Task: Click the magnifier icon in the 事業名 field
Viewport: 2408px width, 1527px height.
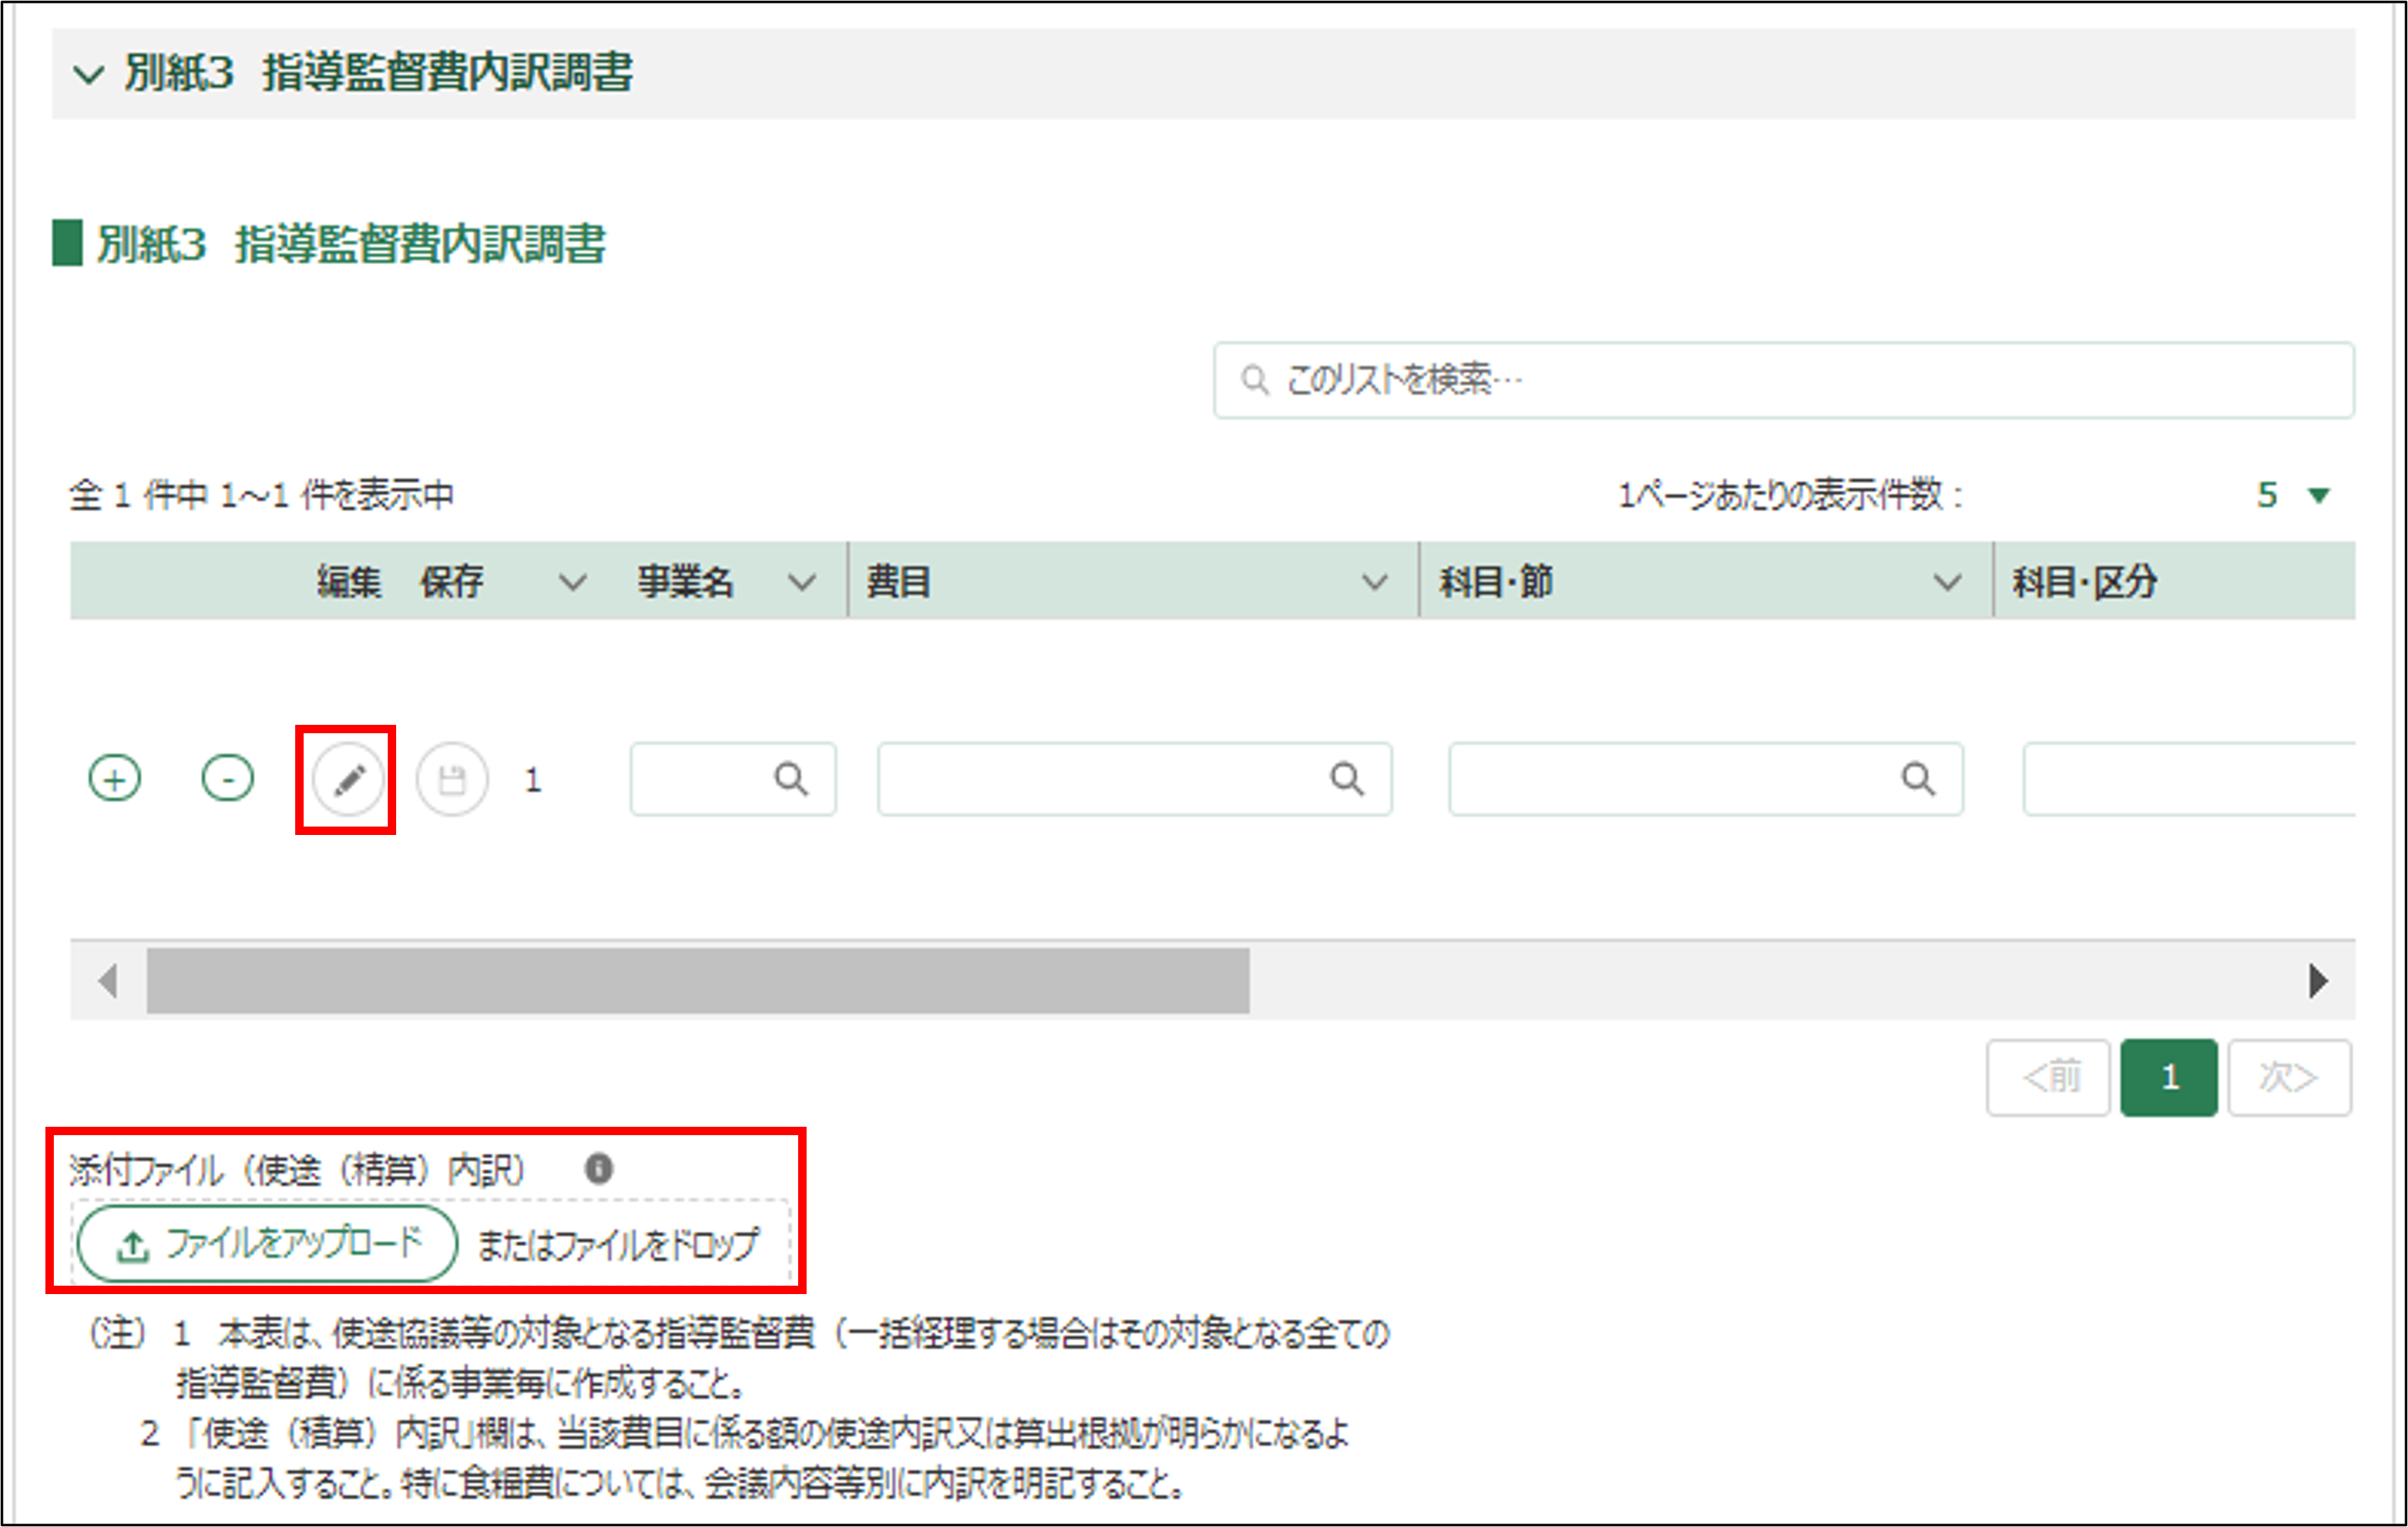Action: 791,779
